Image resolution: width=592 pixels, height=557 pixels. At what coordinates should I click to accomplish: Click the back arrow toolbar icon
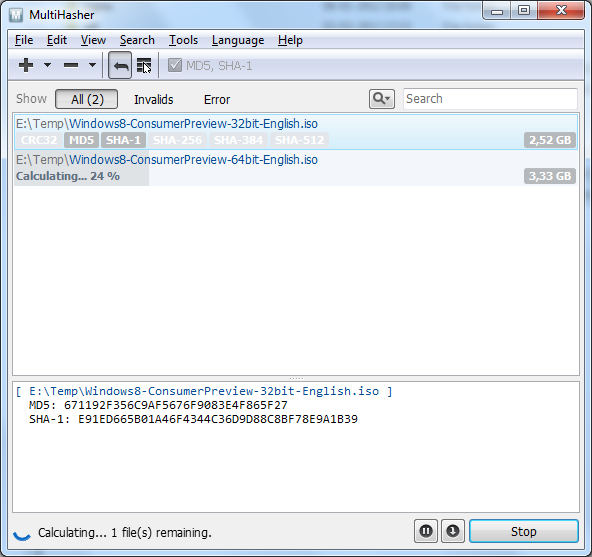click(120, 66)
